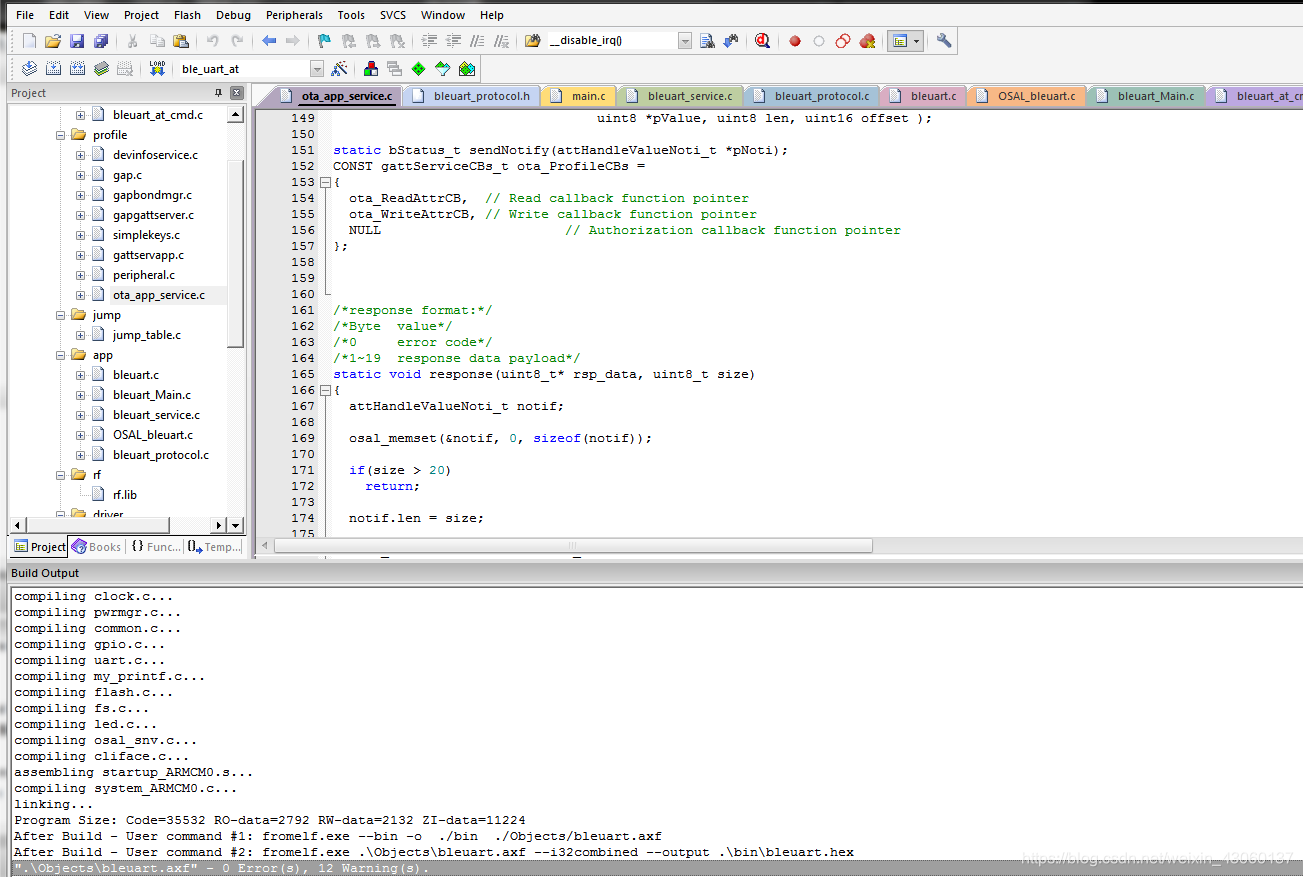Click the Uncomment selection icon
Image resolution: width=1303 pixels, height=877 pixels.
tap(501, 41)
